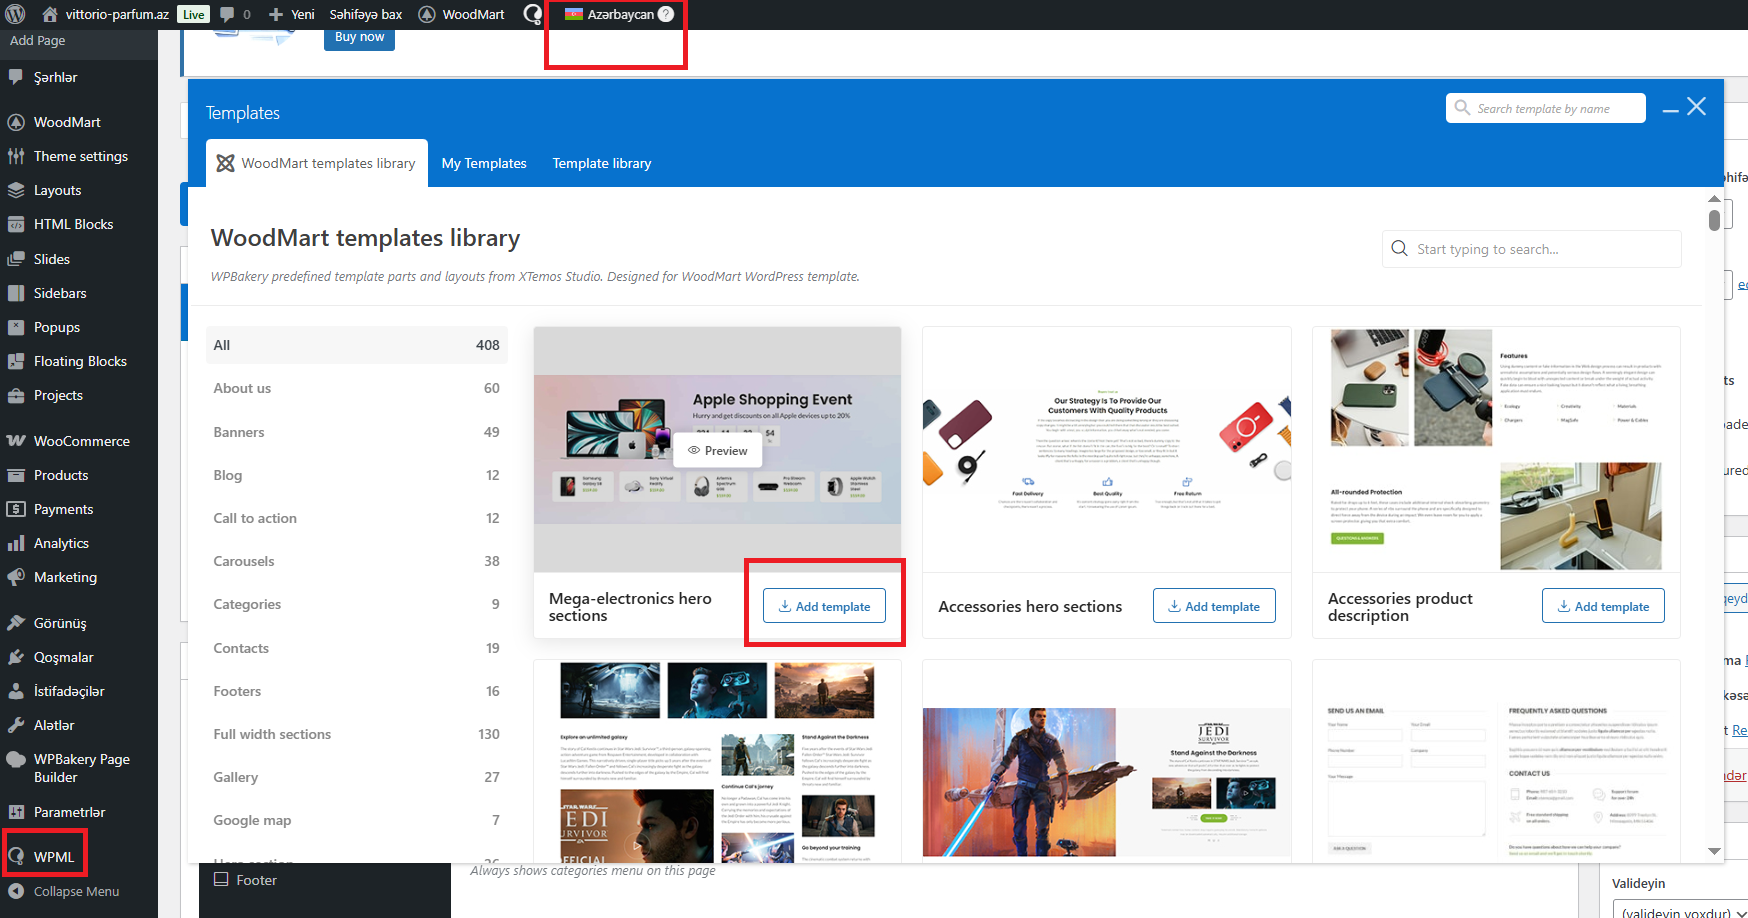The width and height of the screenshot is (1748, 918).
Task: Open the WordPress logo menu in admin bar
Action: point(16,14)
